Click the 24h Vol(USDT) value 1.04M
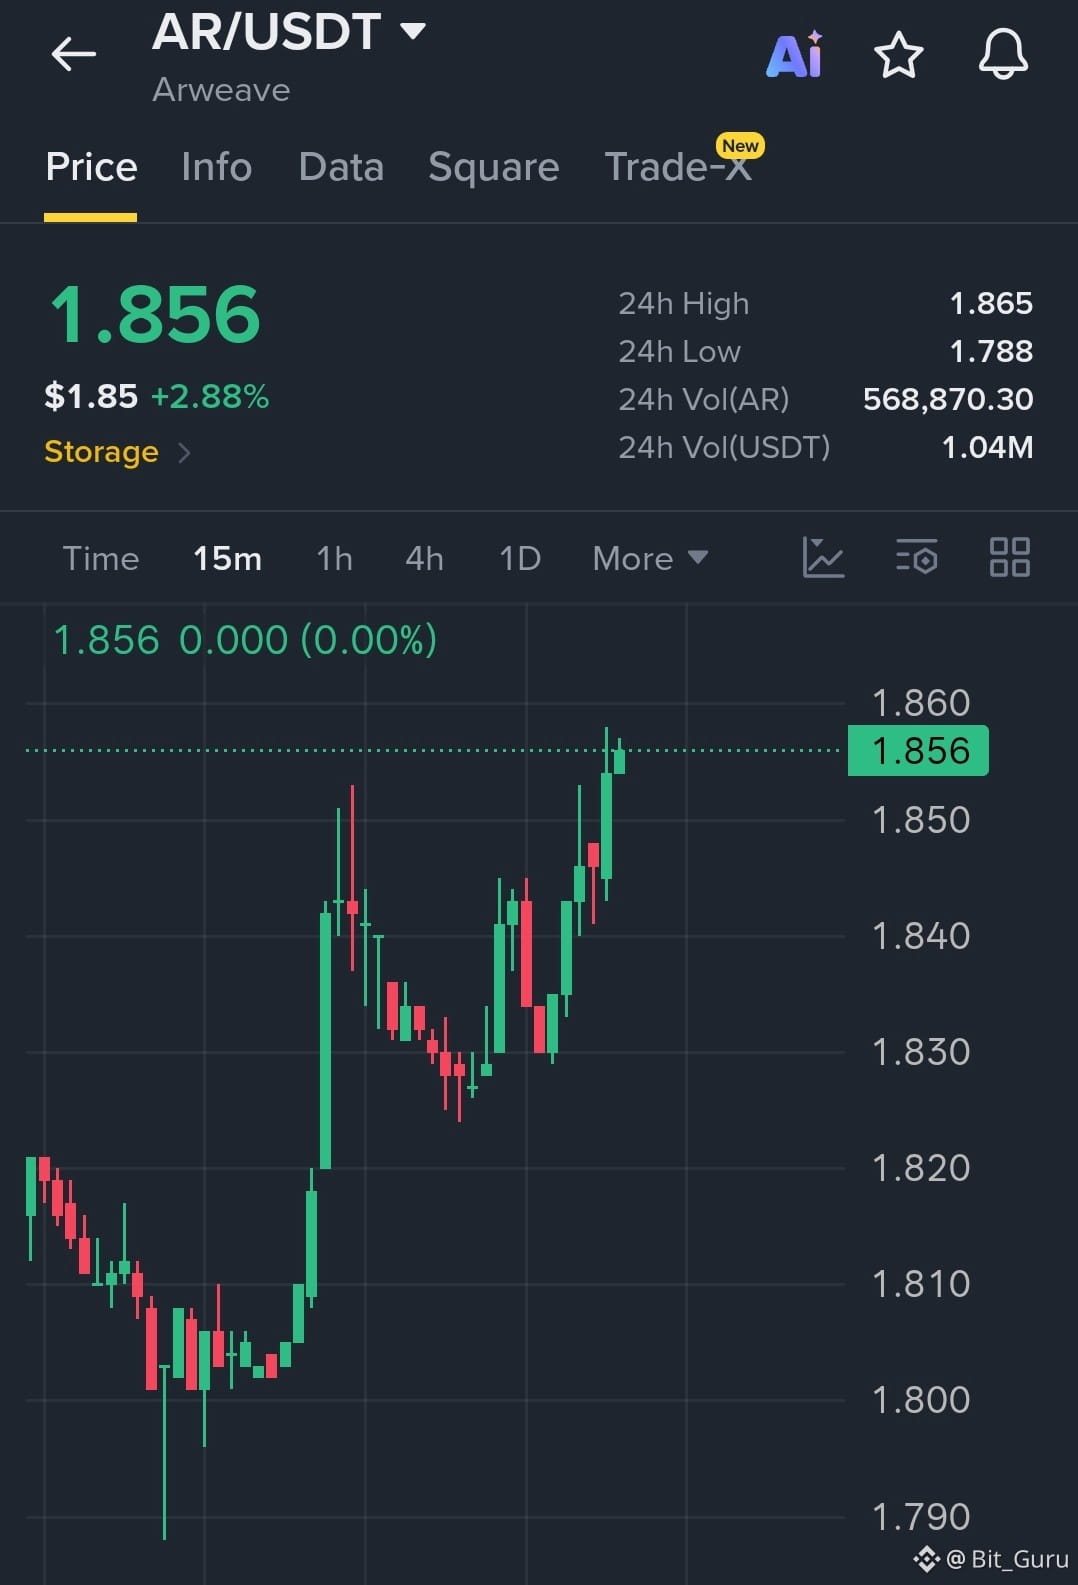The width and height of the screenshot is (1078, 1585). click(987, 447)
